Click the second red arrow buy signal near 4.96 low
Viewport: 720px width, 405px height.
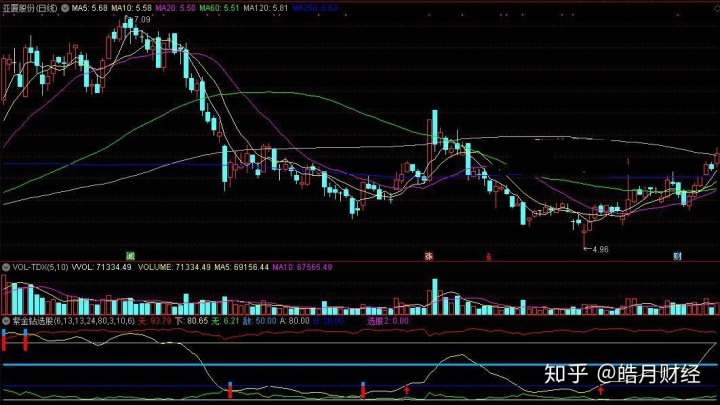tap(601, 390)
